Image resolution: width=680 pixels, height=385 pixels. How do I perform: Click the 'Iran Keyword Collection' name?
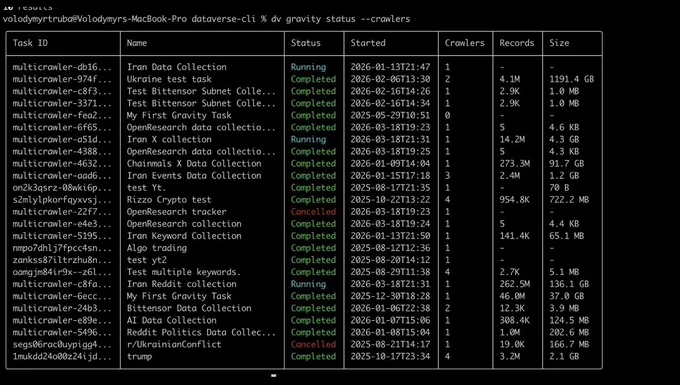coord(184,236)
